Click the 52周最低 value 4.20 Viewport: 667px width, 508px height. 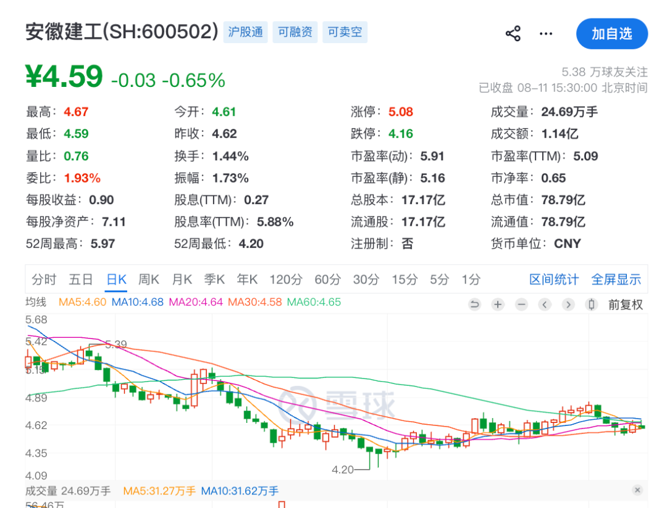tap(251, 244)
